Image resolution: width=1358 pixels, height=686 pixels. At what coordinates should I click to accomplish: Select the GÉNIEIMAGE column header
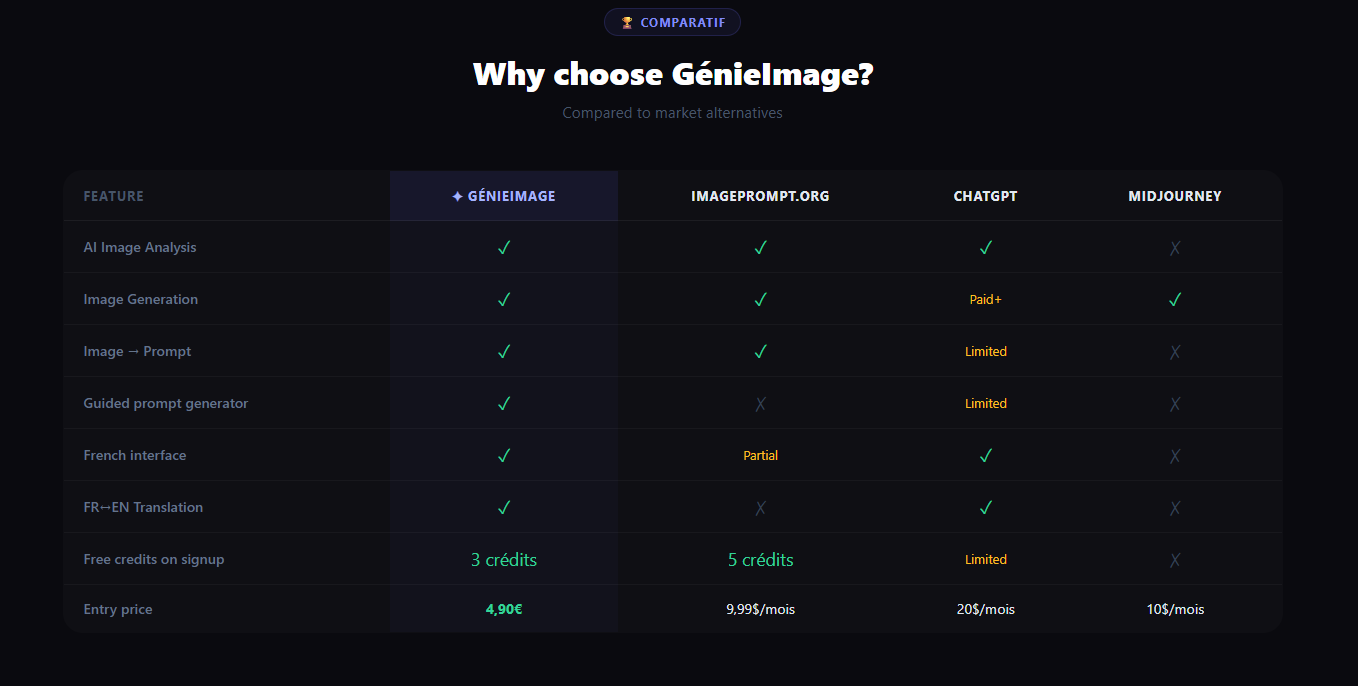pos(503,196)
